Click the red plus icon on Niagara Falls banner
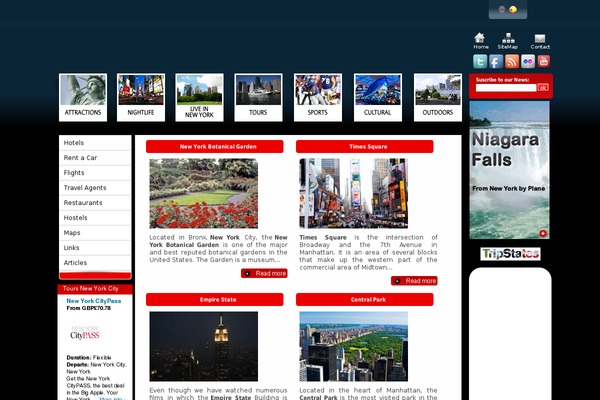This screenshot has width=600, height=400. pos(543,233)
